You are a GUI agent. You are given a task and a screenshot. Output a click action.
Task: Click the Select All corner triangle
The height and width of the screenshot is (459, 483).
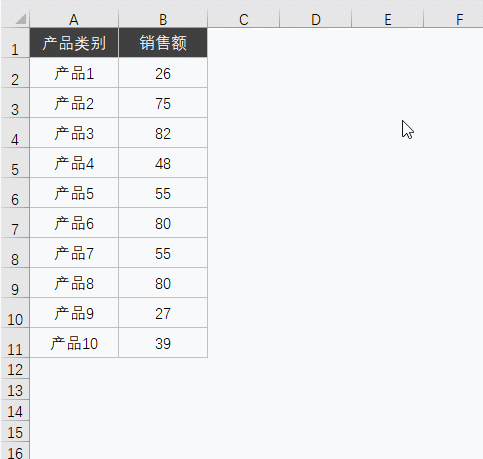21,19
